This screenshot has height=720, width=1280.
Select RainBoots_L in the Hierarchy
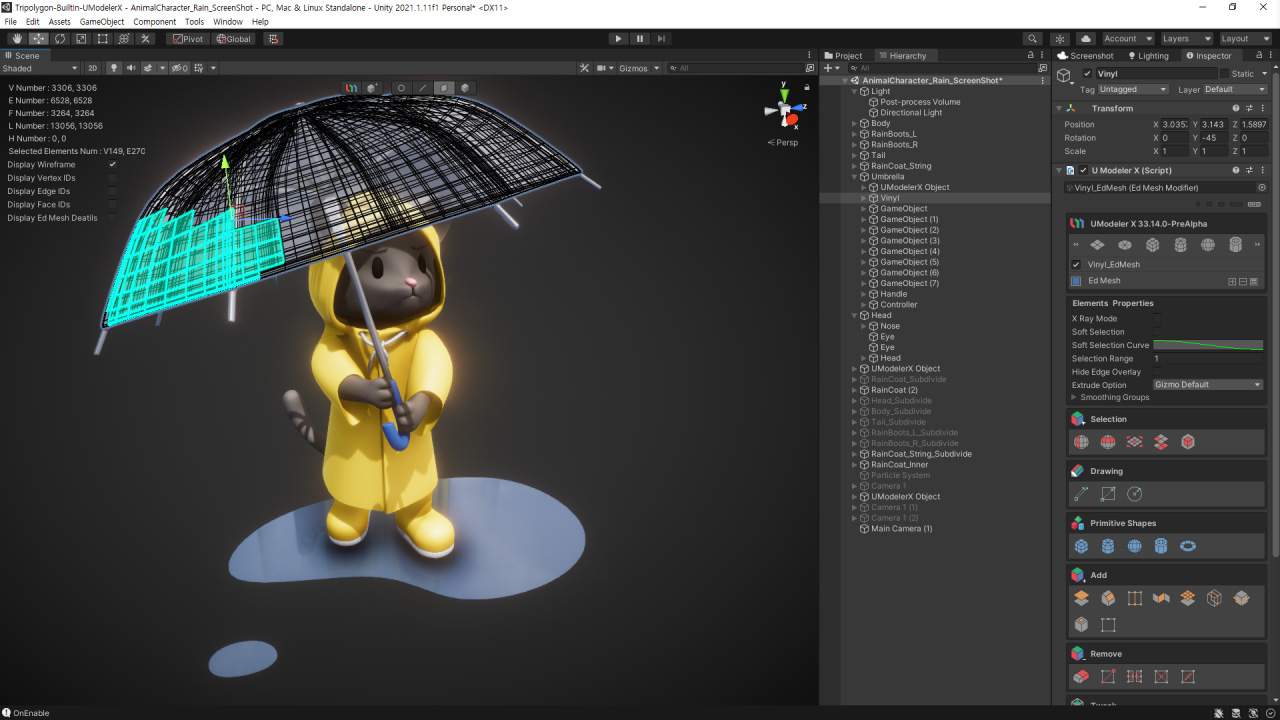point(894,134)
